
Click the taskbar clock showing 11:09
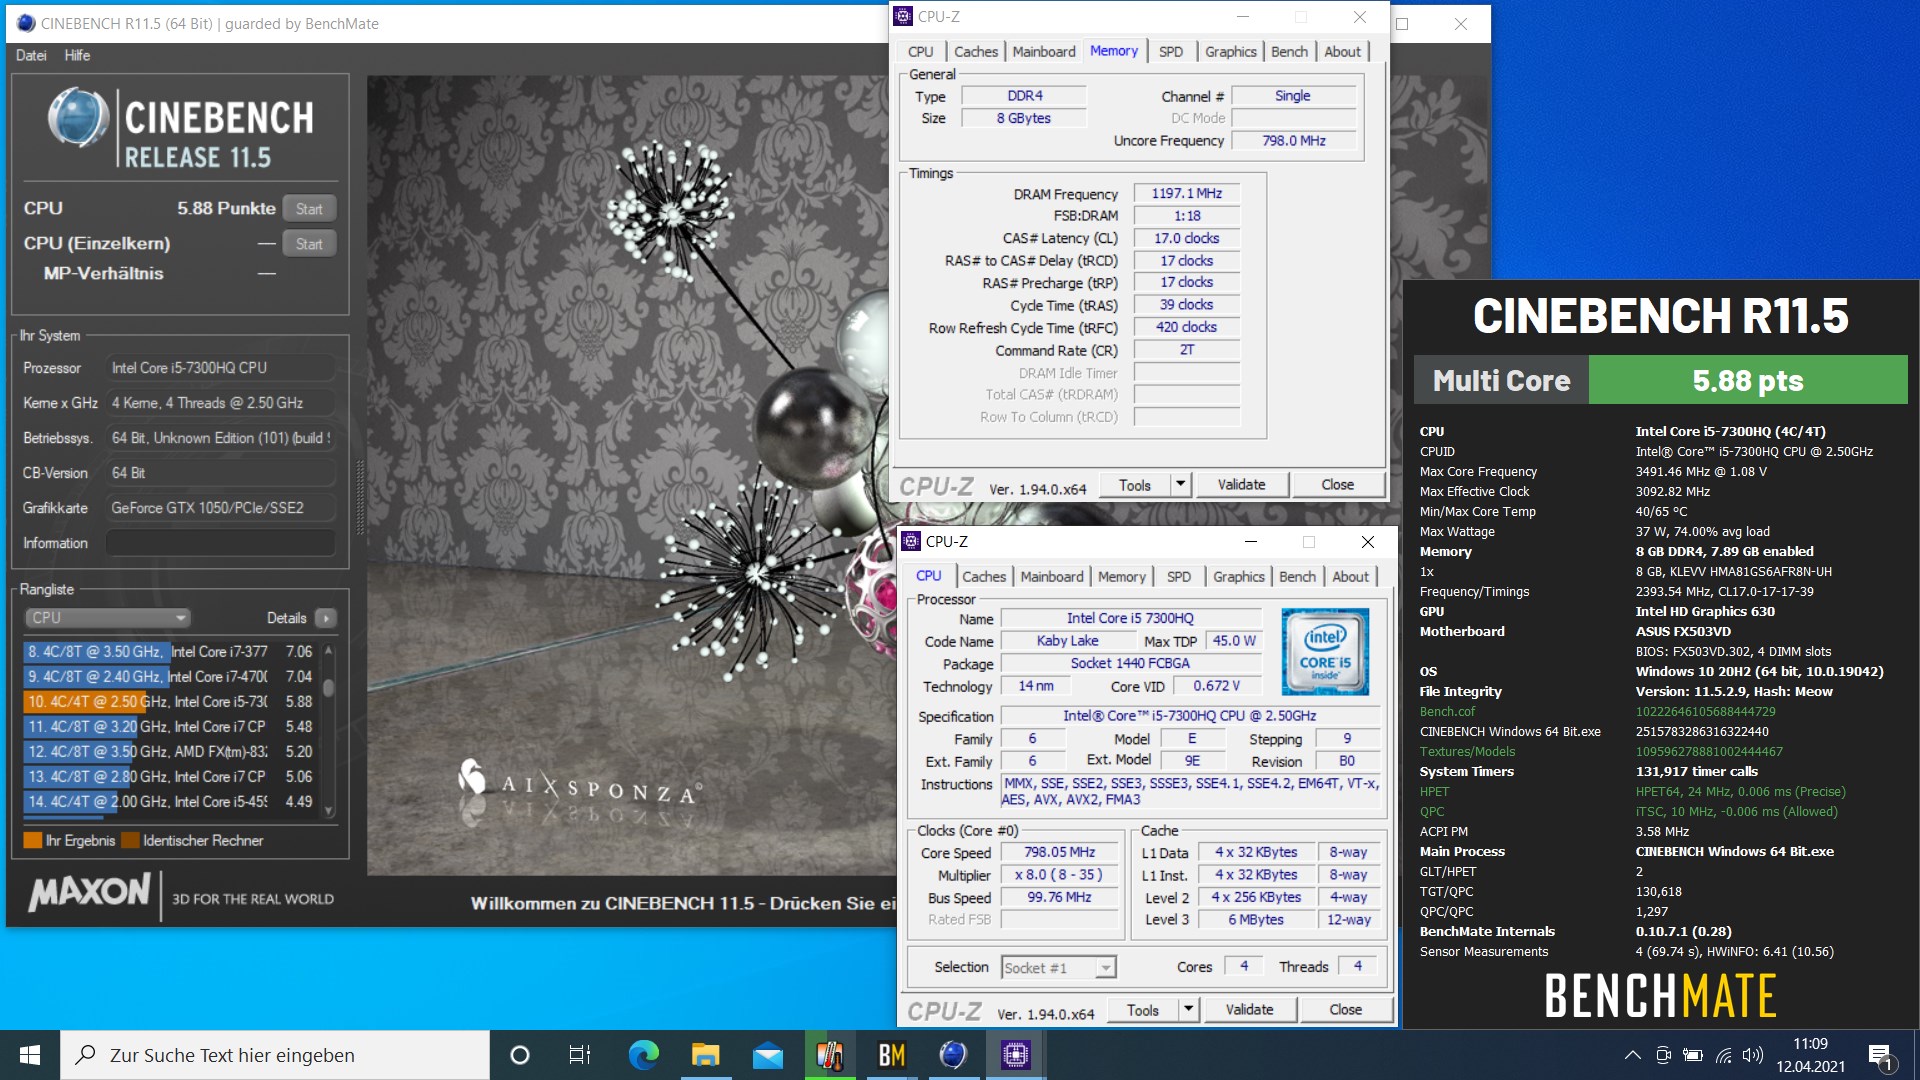[x=1810, y=1055]
